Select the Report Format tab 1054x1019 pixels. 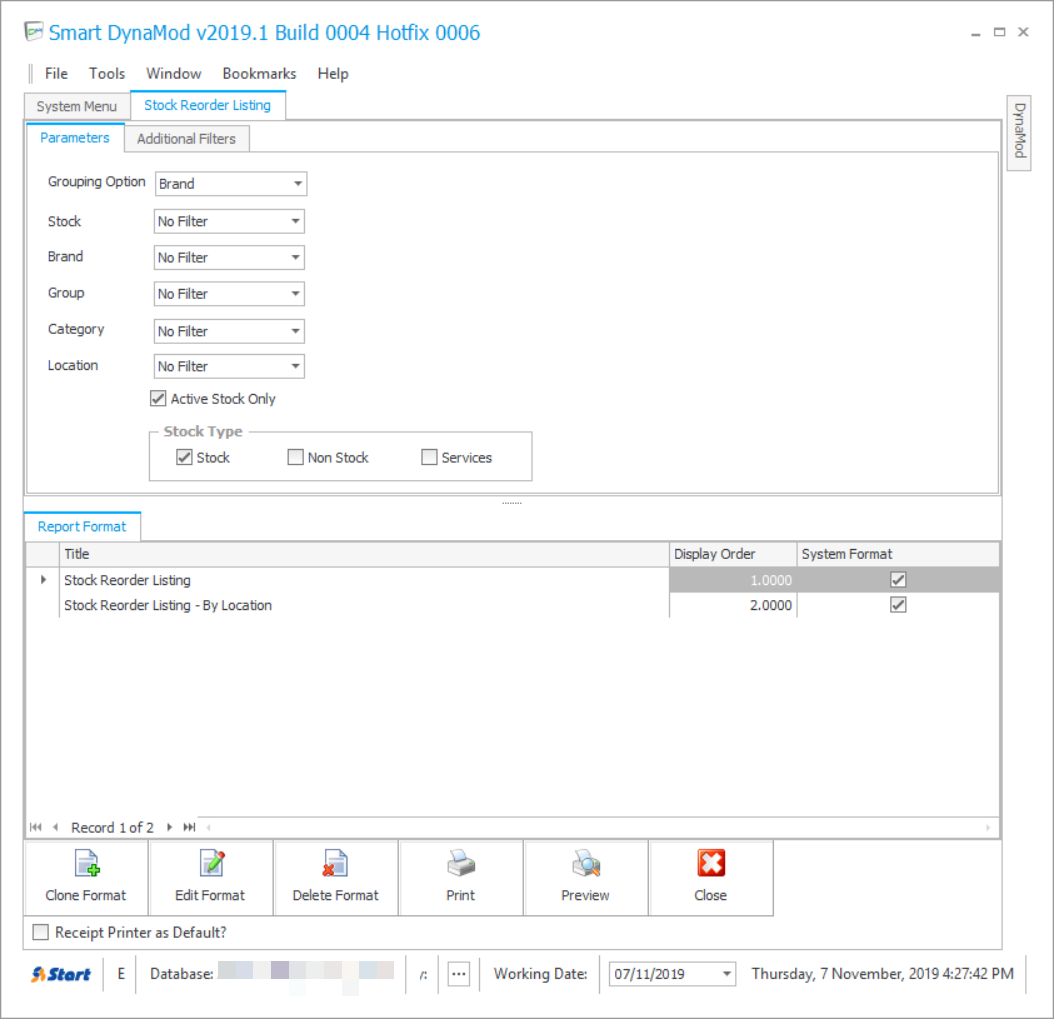(82, 526)
